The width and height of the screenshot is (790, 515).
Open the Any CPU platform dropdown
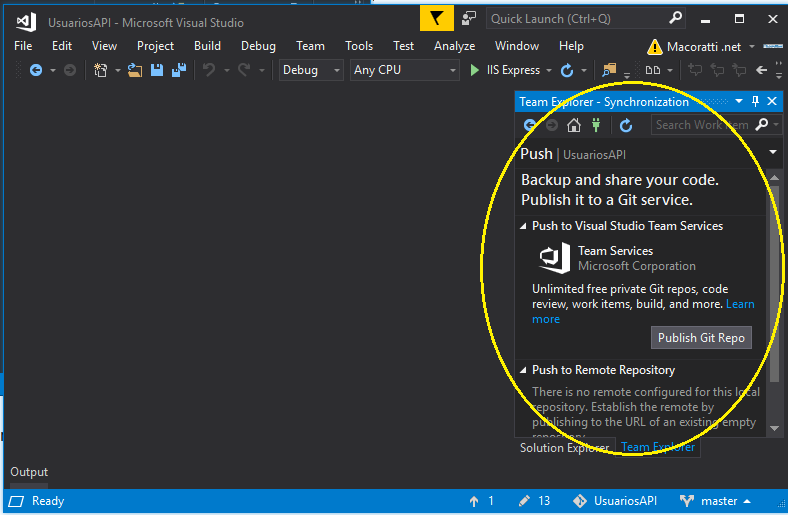[405, 70]
